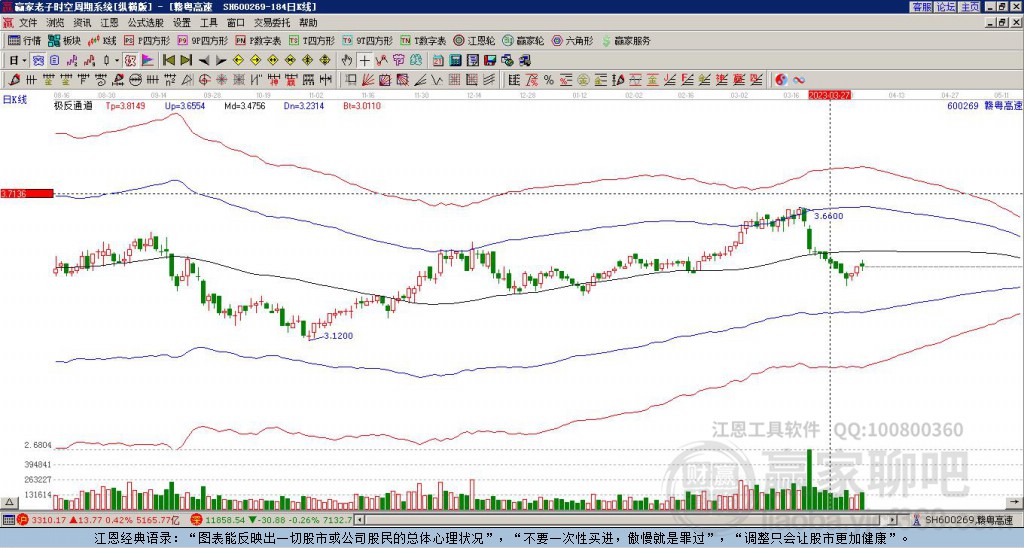Image resolution: width=1024 pixels, height=548 pixels.
Task: Open the 江恩 menu
Action: (x=109, y=22)
